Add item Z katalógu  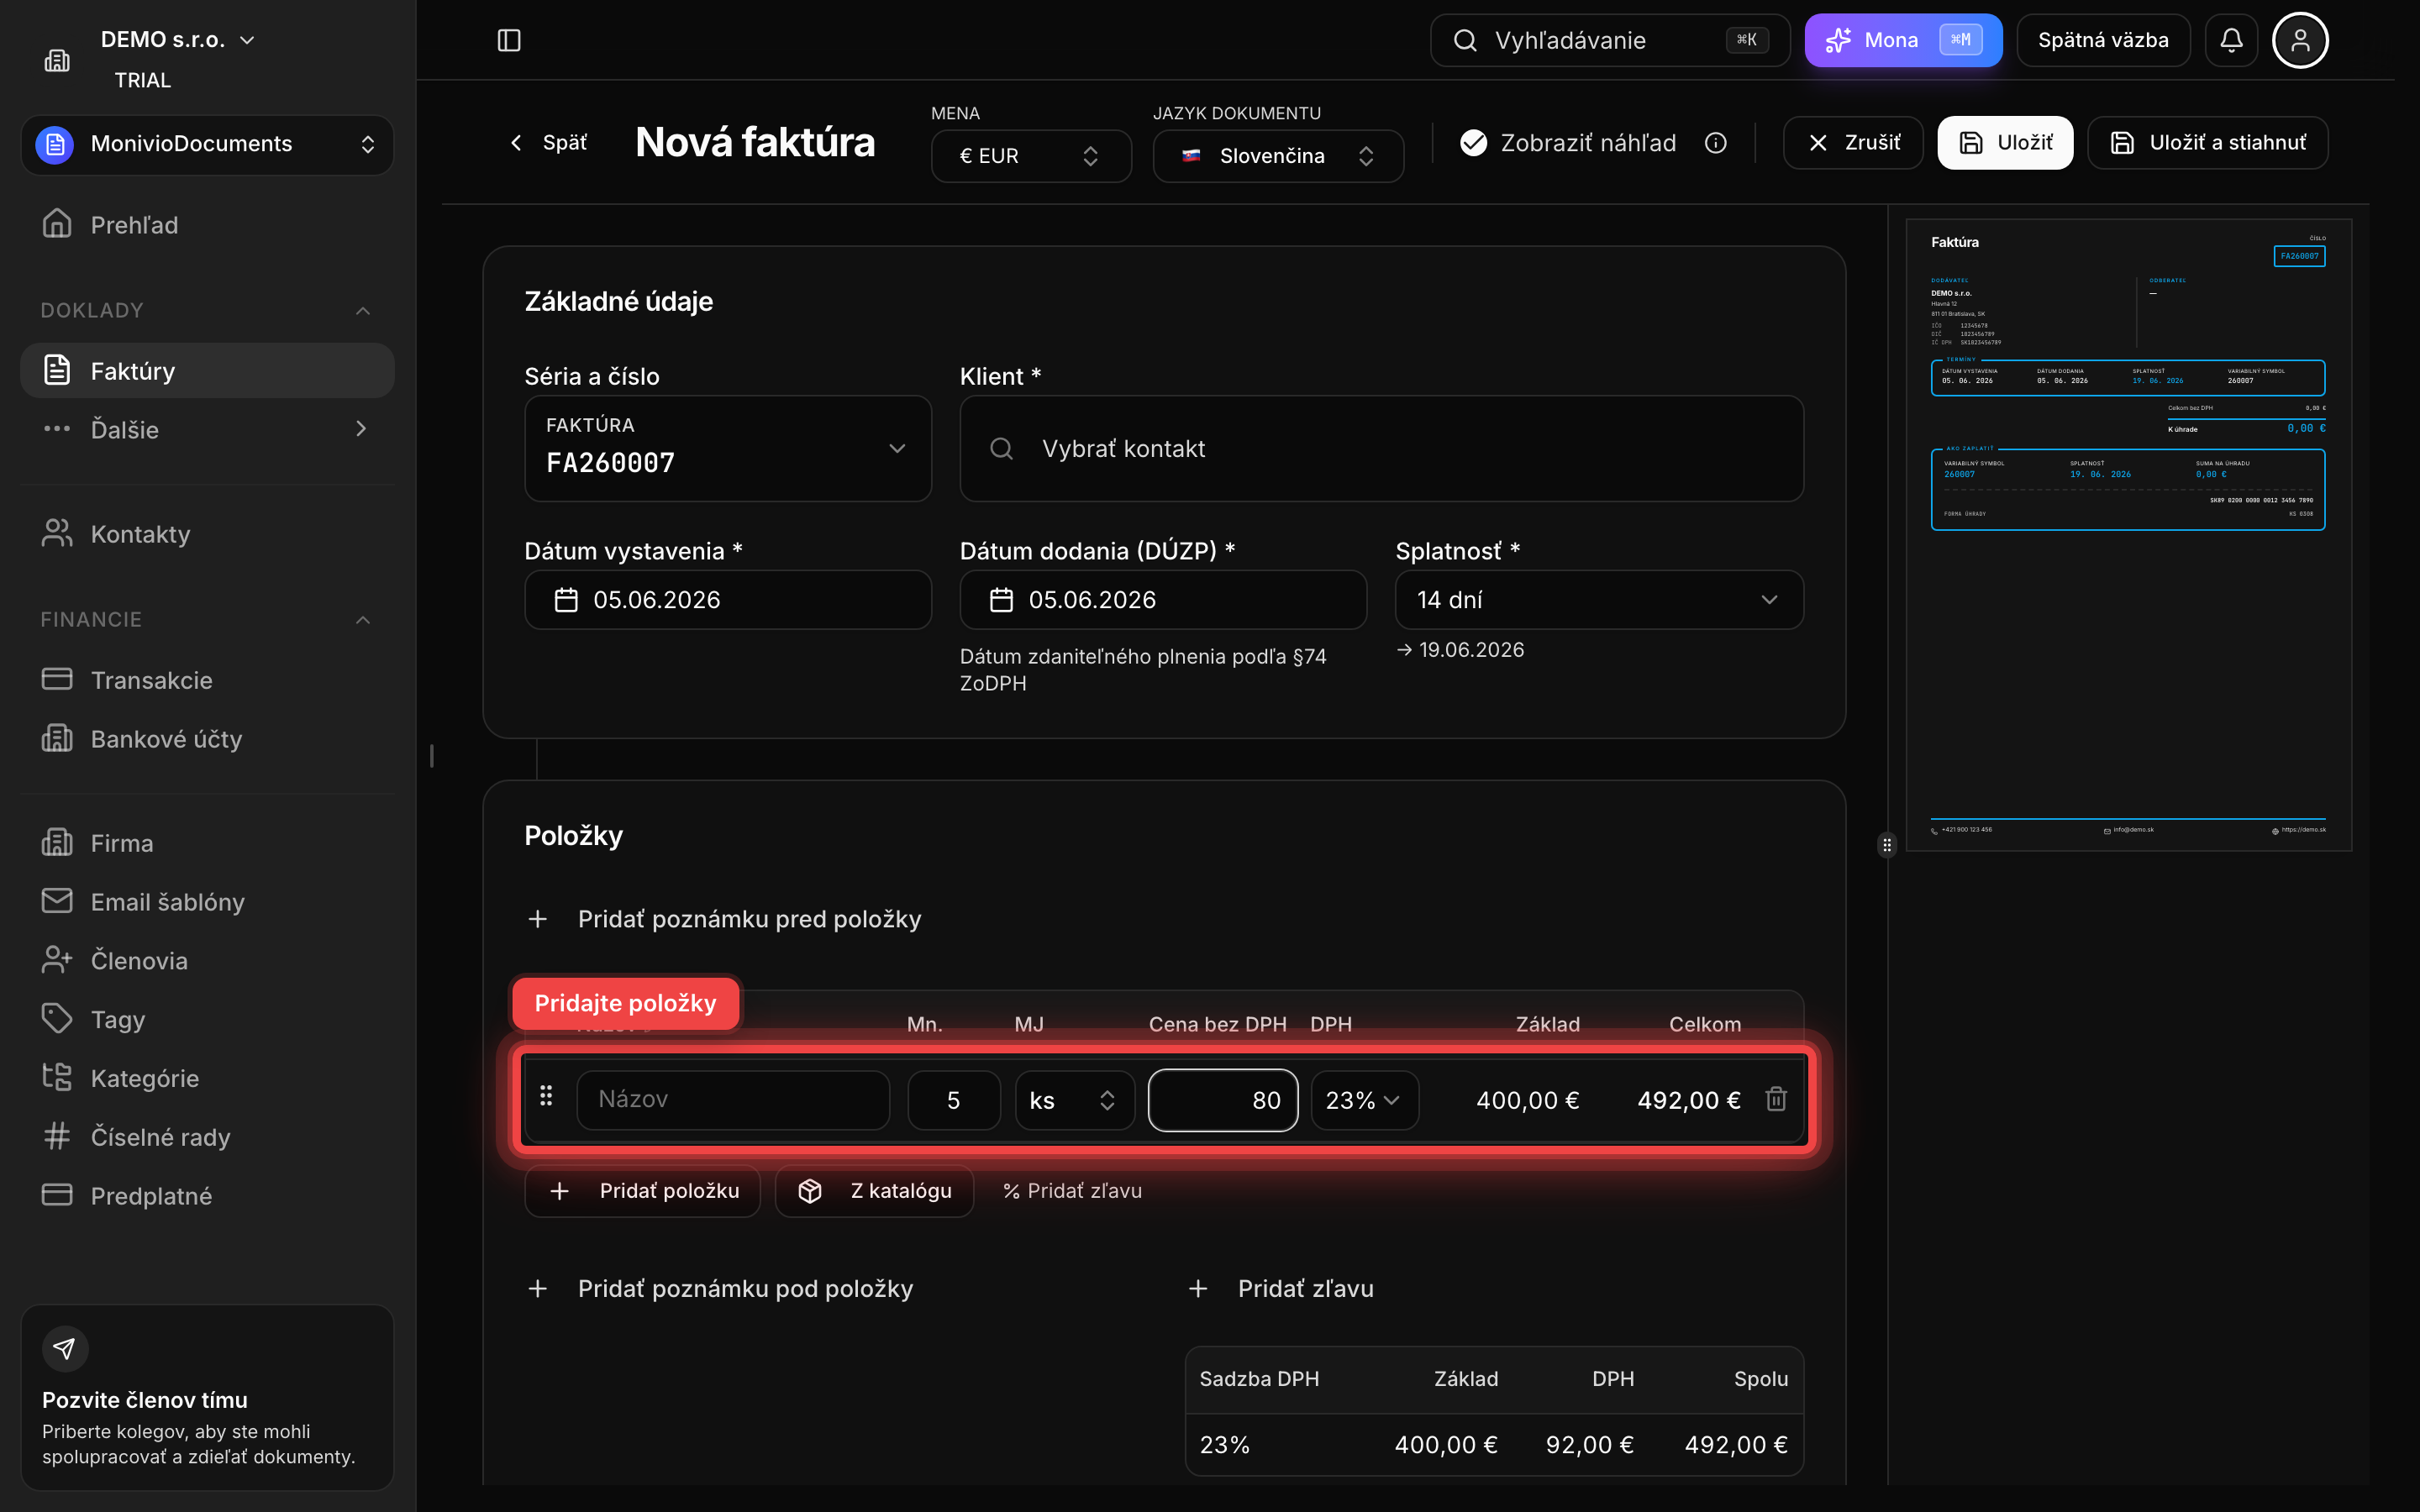click(x=874, y=1191)
